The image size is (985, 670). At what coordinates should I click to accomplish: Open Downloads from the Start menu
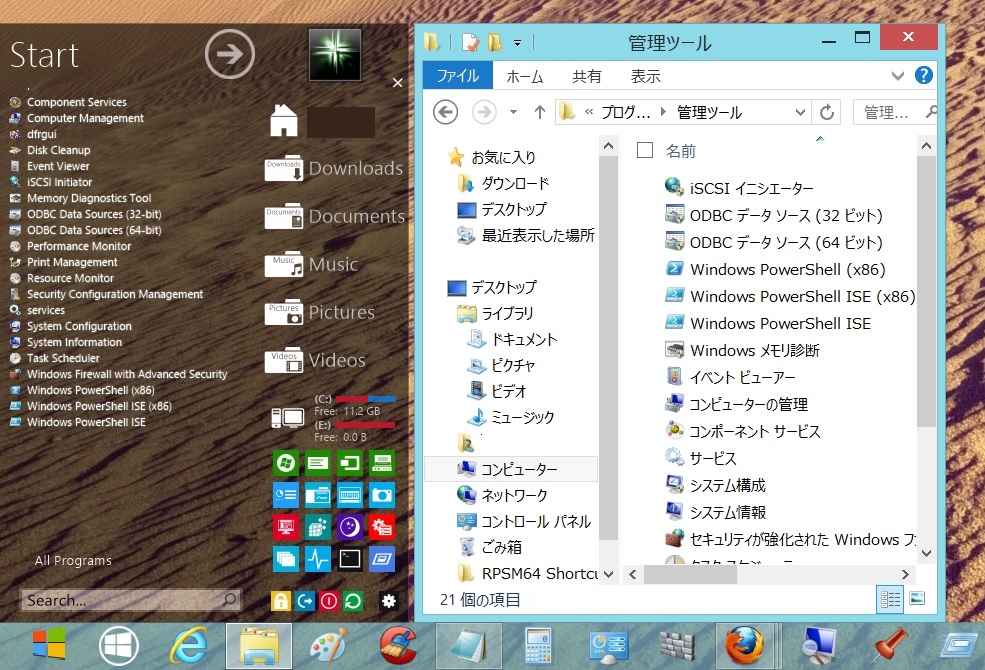tap(335, 169)
